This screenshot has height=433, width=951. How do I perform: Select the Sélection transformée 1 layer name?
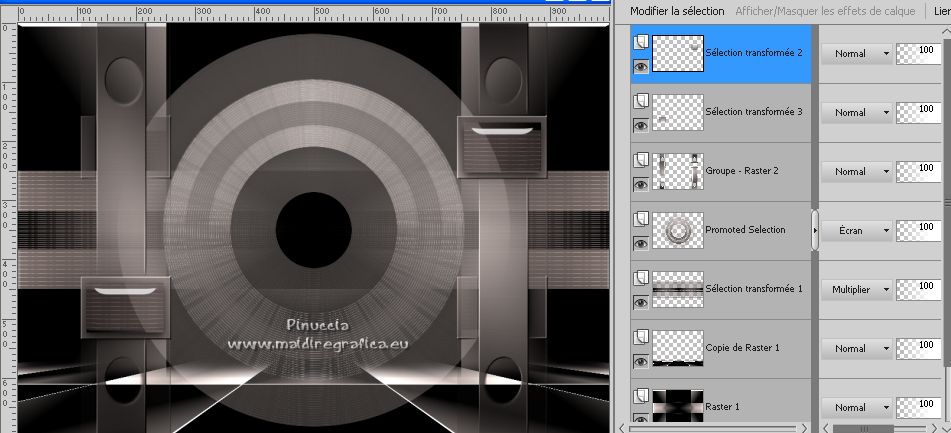tap(754, 289)
